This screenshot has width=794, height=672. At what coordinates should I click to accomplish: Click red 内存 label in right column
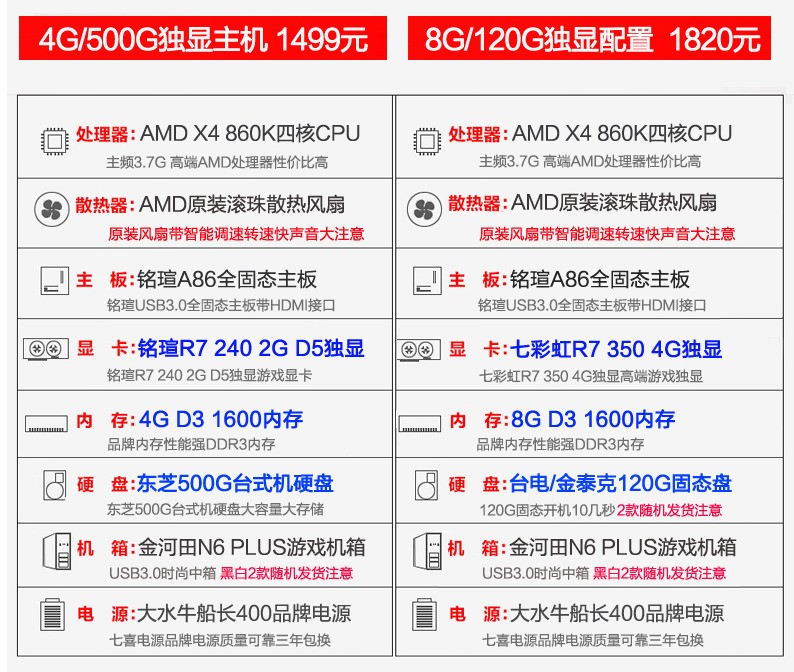pyautogui.click(x=478, y=420)
